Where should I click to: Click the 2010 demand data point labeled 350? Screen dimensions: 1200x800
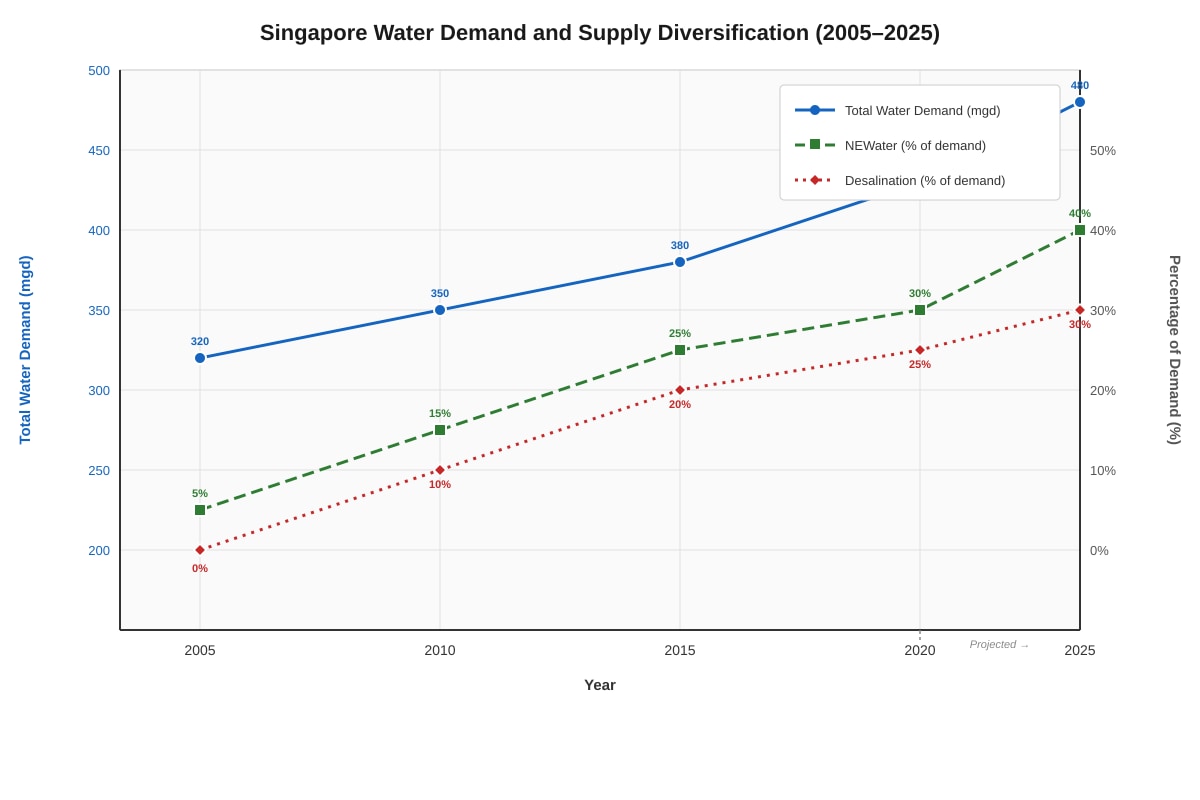tap(440, 310)
